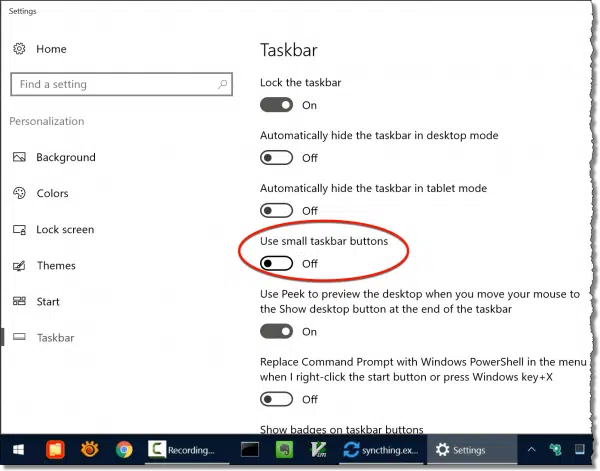Click the green system tray icon
The image size is (600, 471).
coord(555,449)
